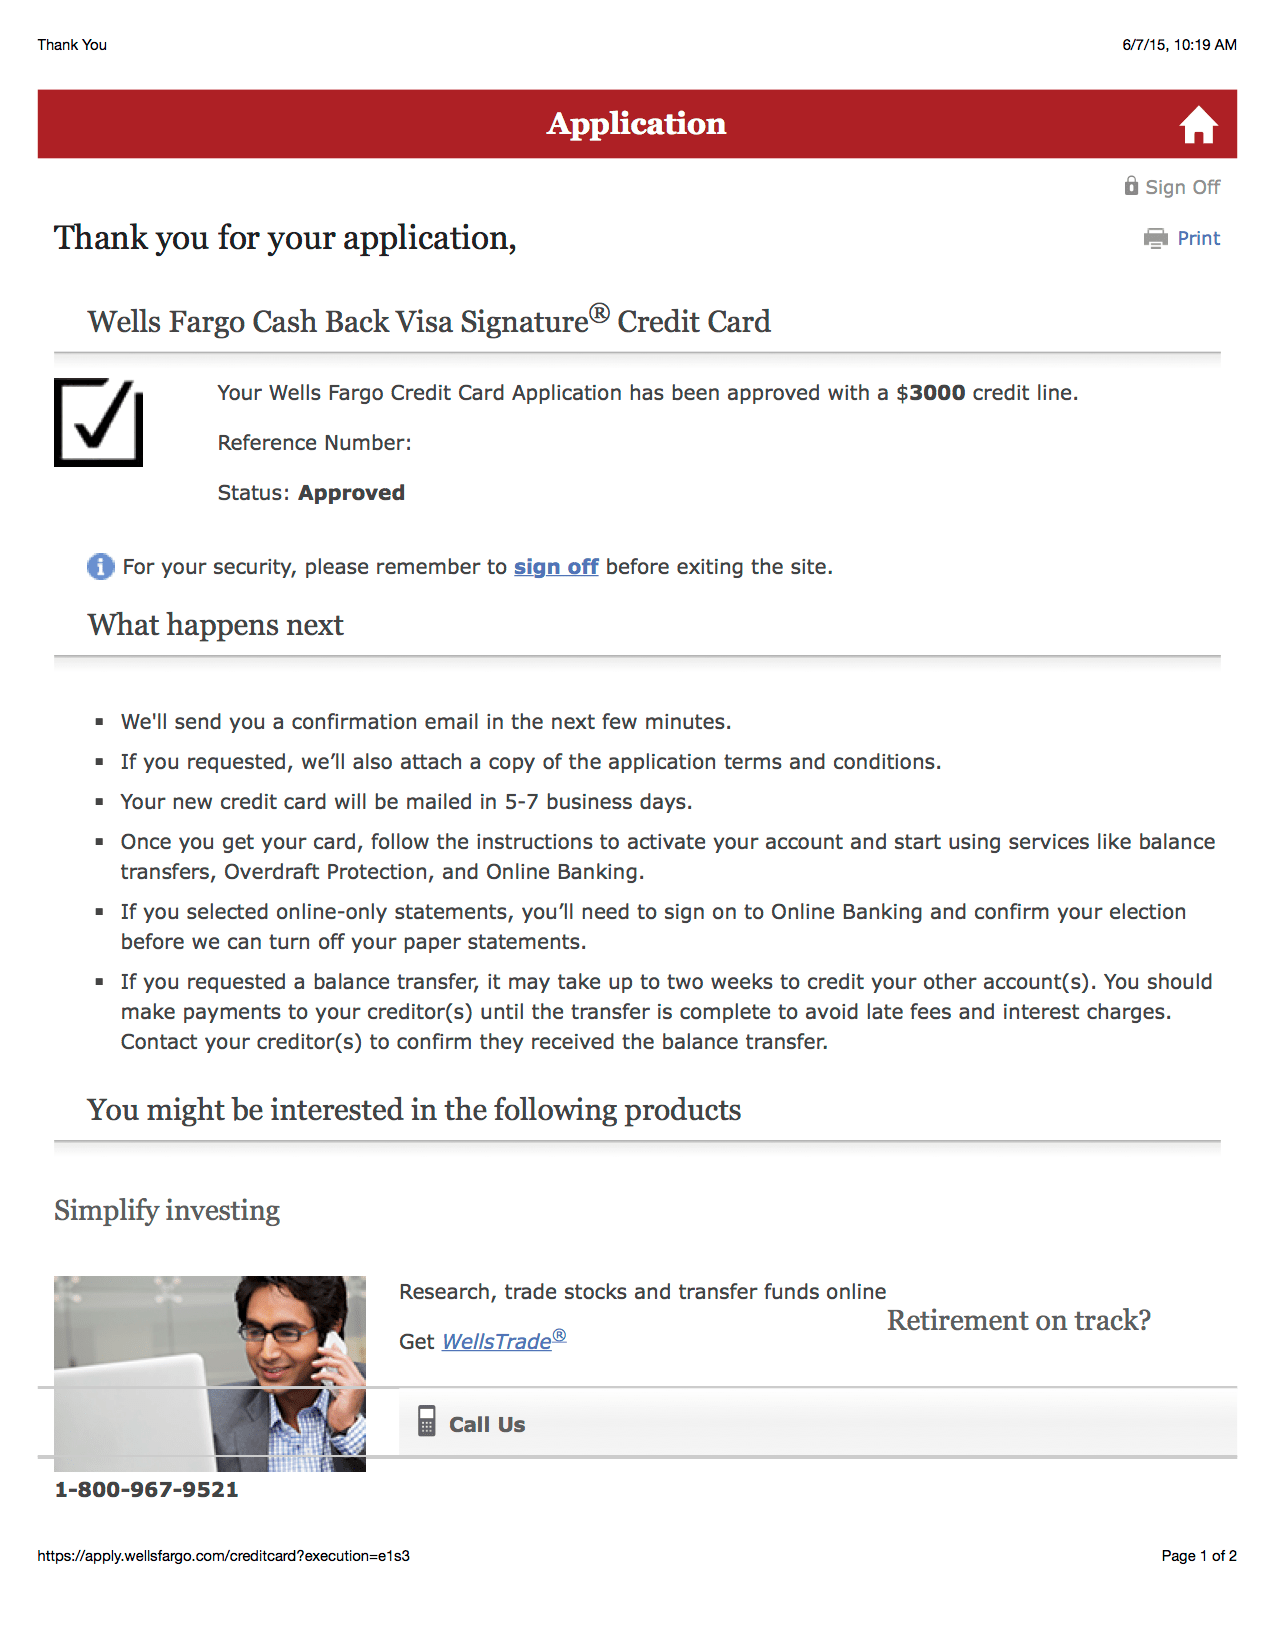Follow the 'sign off' security hyperlink
The height and width of the screenshot is (1650, 1275).
pyautogui.click(x=556, y=567)
